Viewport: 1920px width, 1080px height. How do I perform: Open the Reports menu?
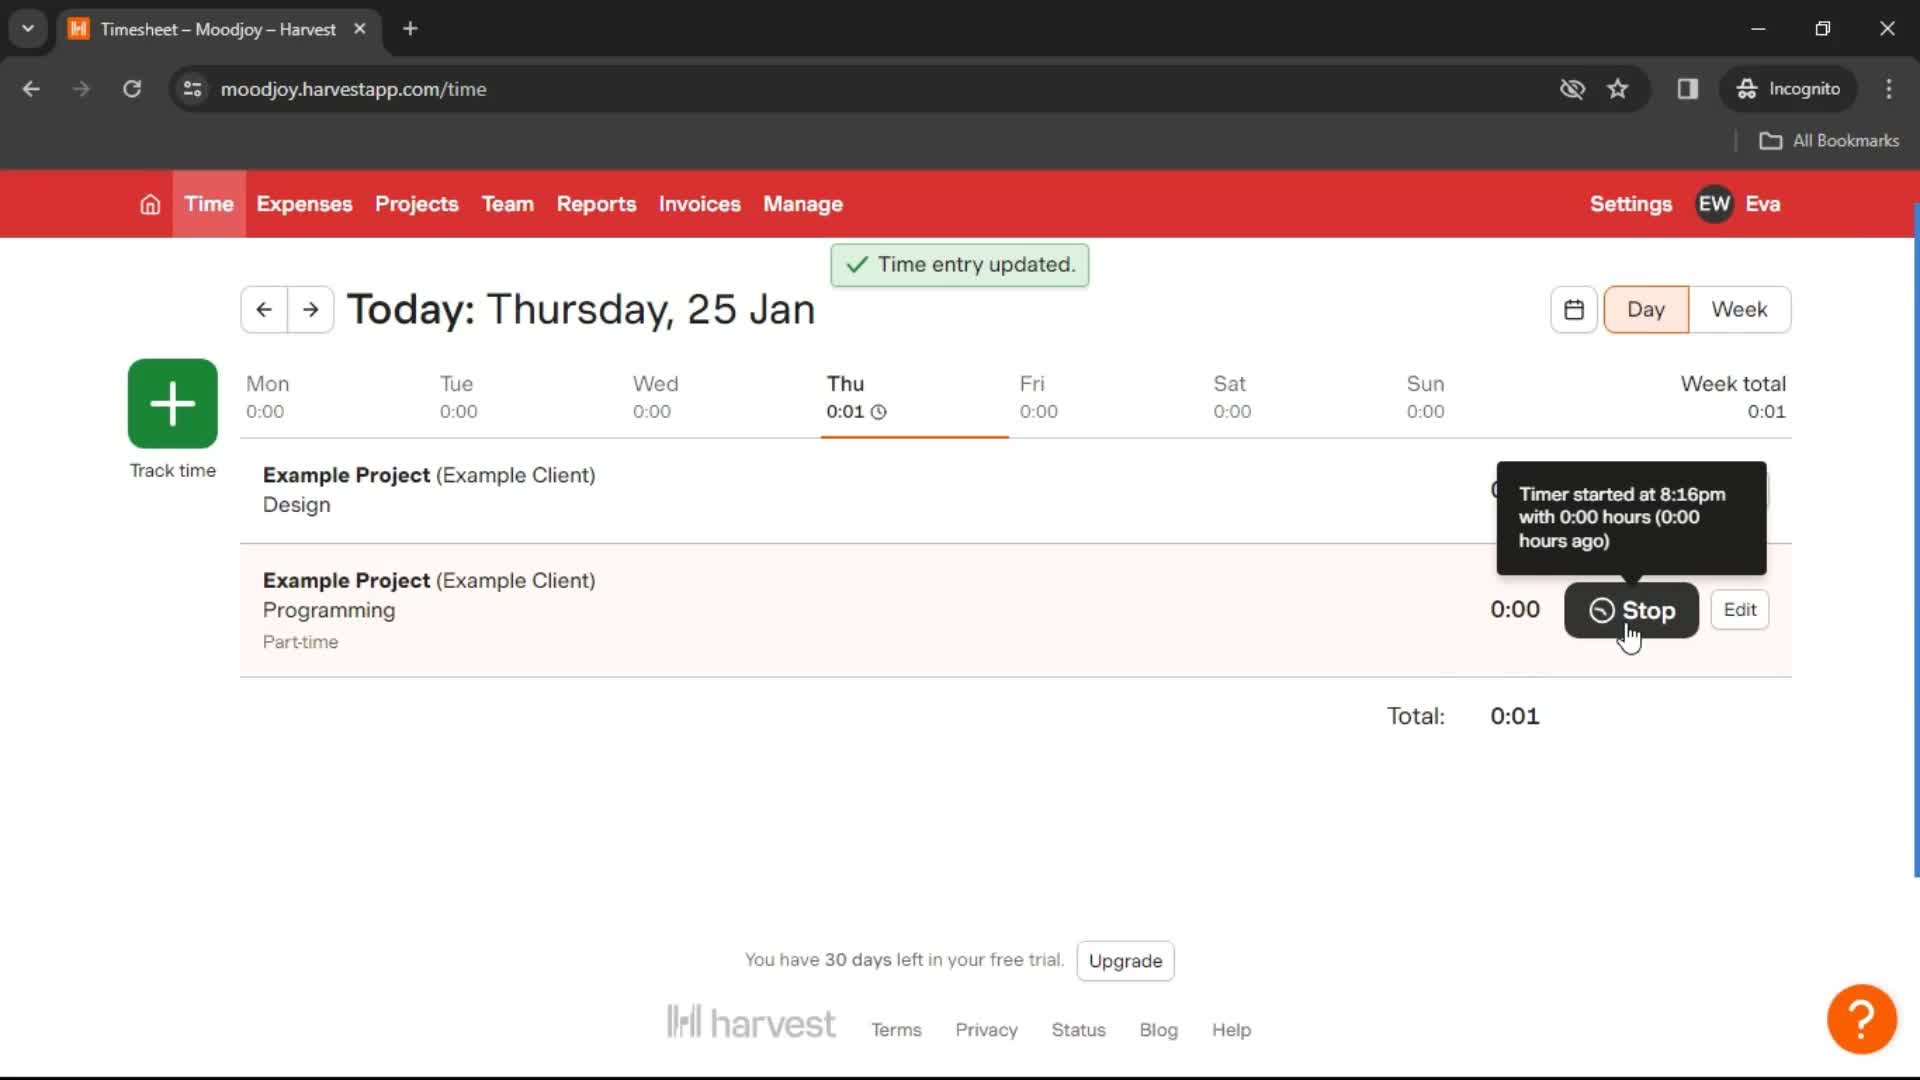click(x=596, y=203)
